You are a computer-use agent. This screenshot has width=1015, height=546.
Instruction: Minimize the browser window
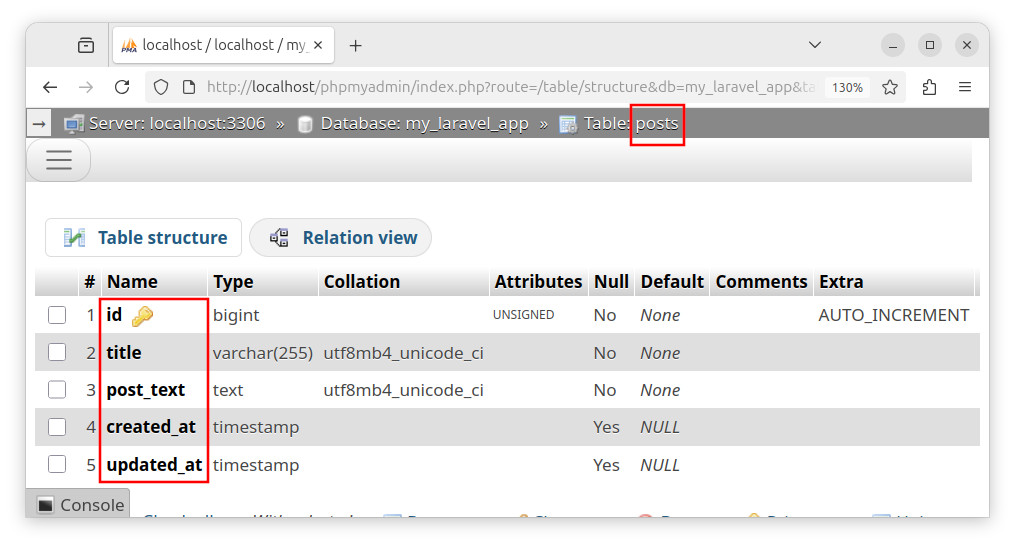[x=893, y=45]
